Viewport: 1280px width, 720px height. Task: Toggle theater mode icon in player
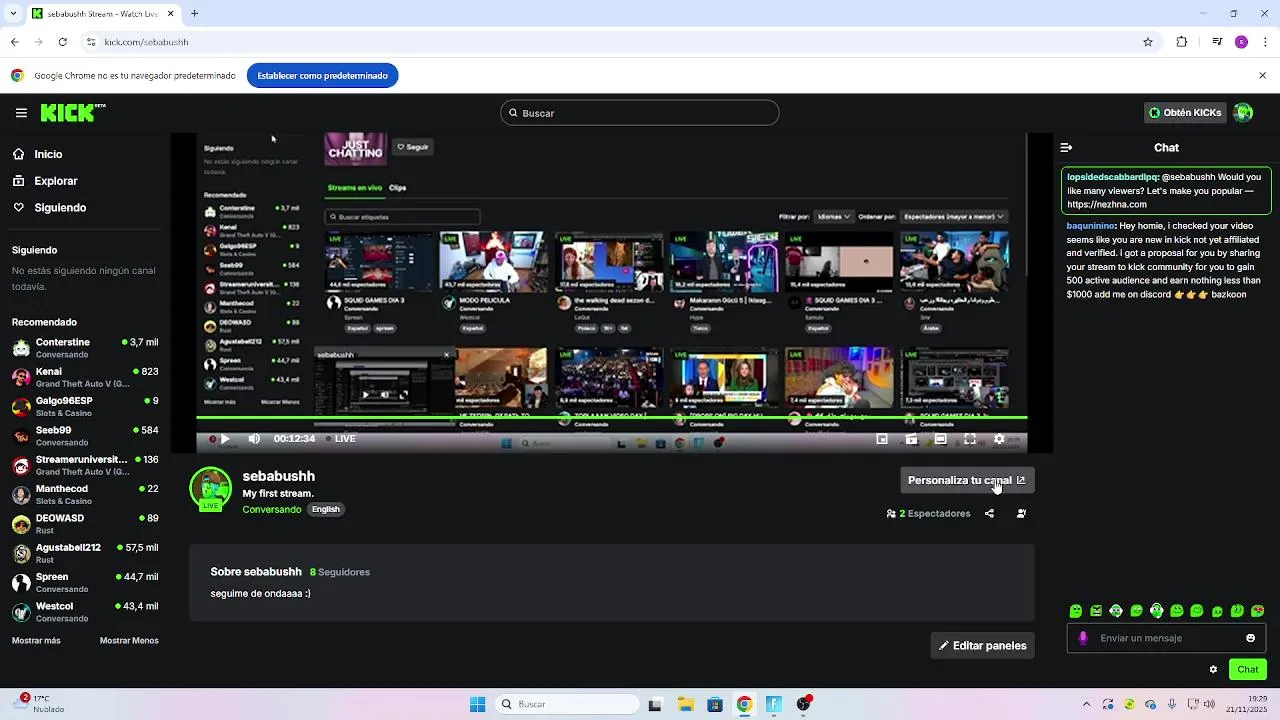940,439
